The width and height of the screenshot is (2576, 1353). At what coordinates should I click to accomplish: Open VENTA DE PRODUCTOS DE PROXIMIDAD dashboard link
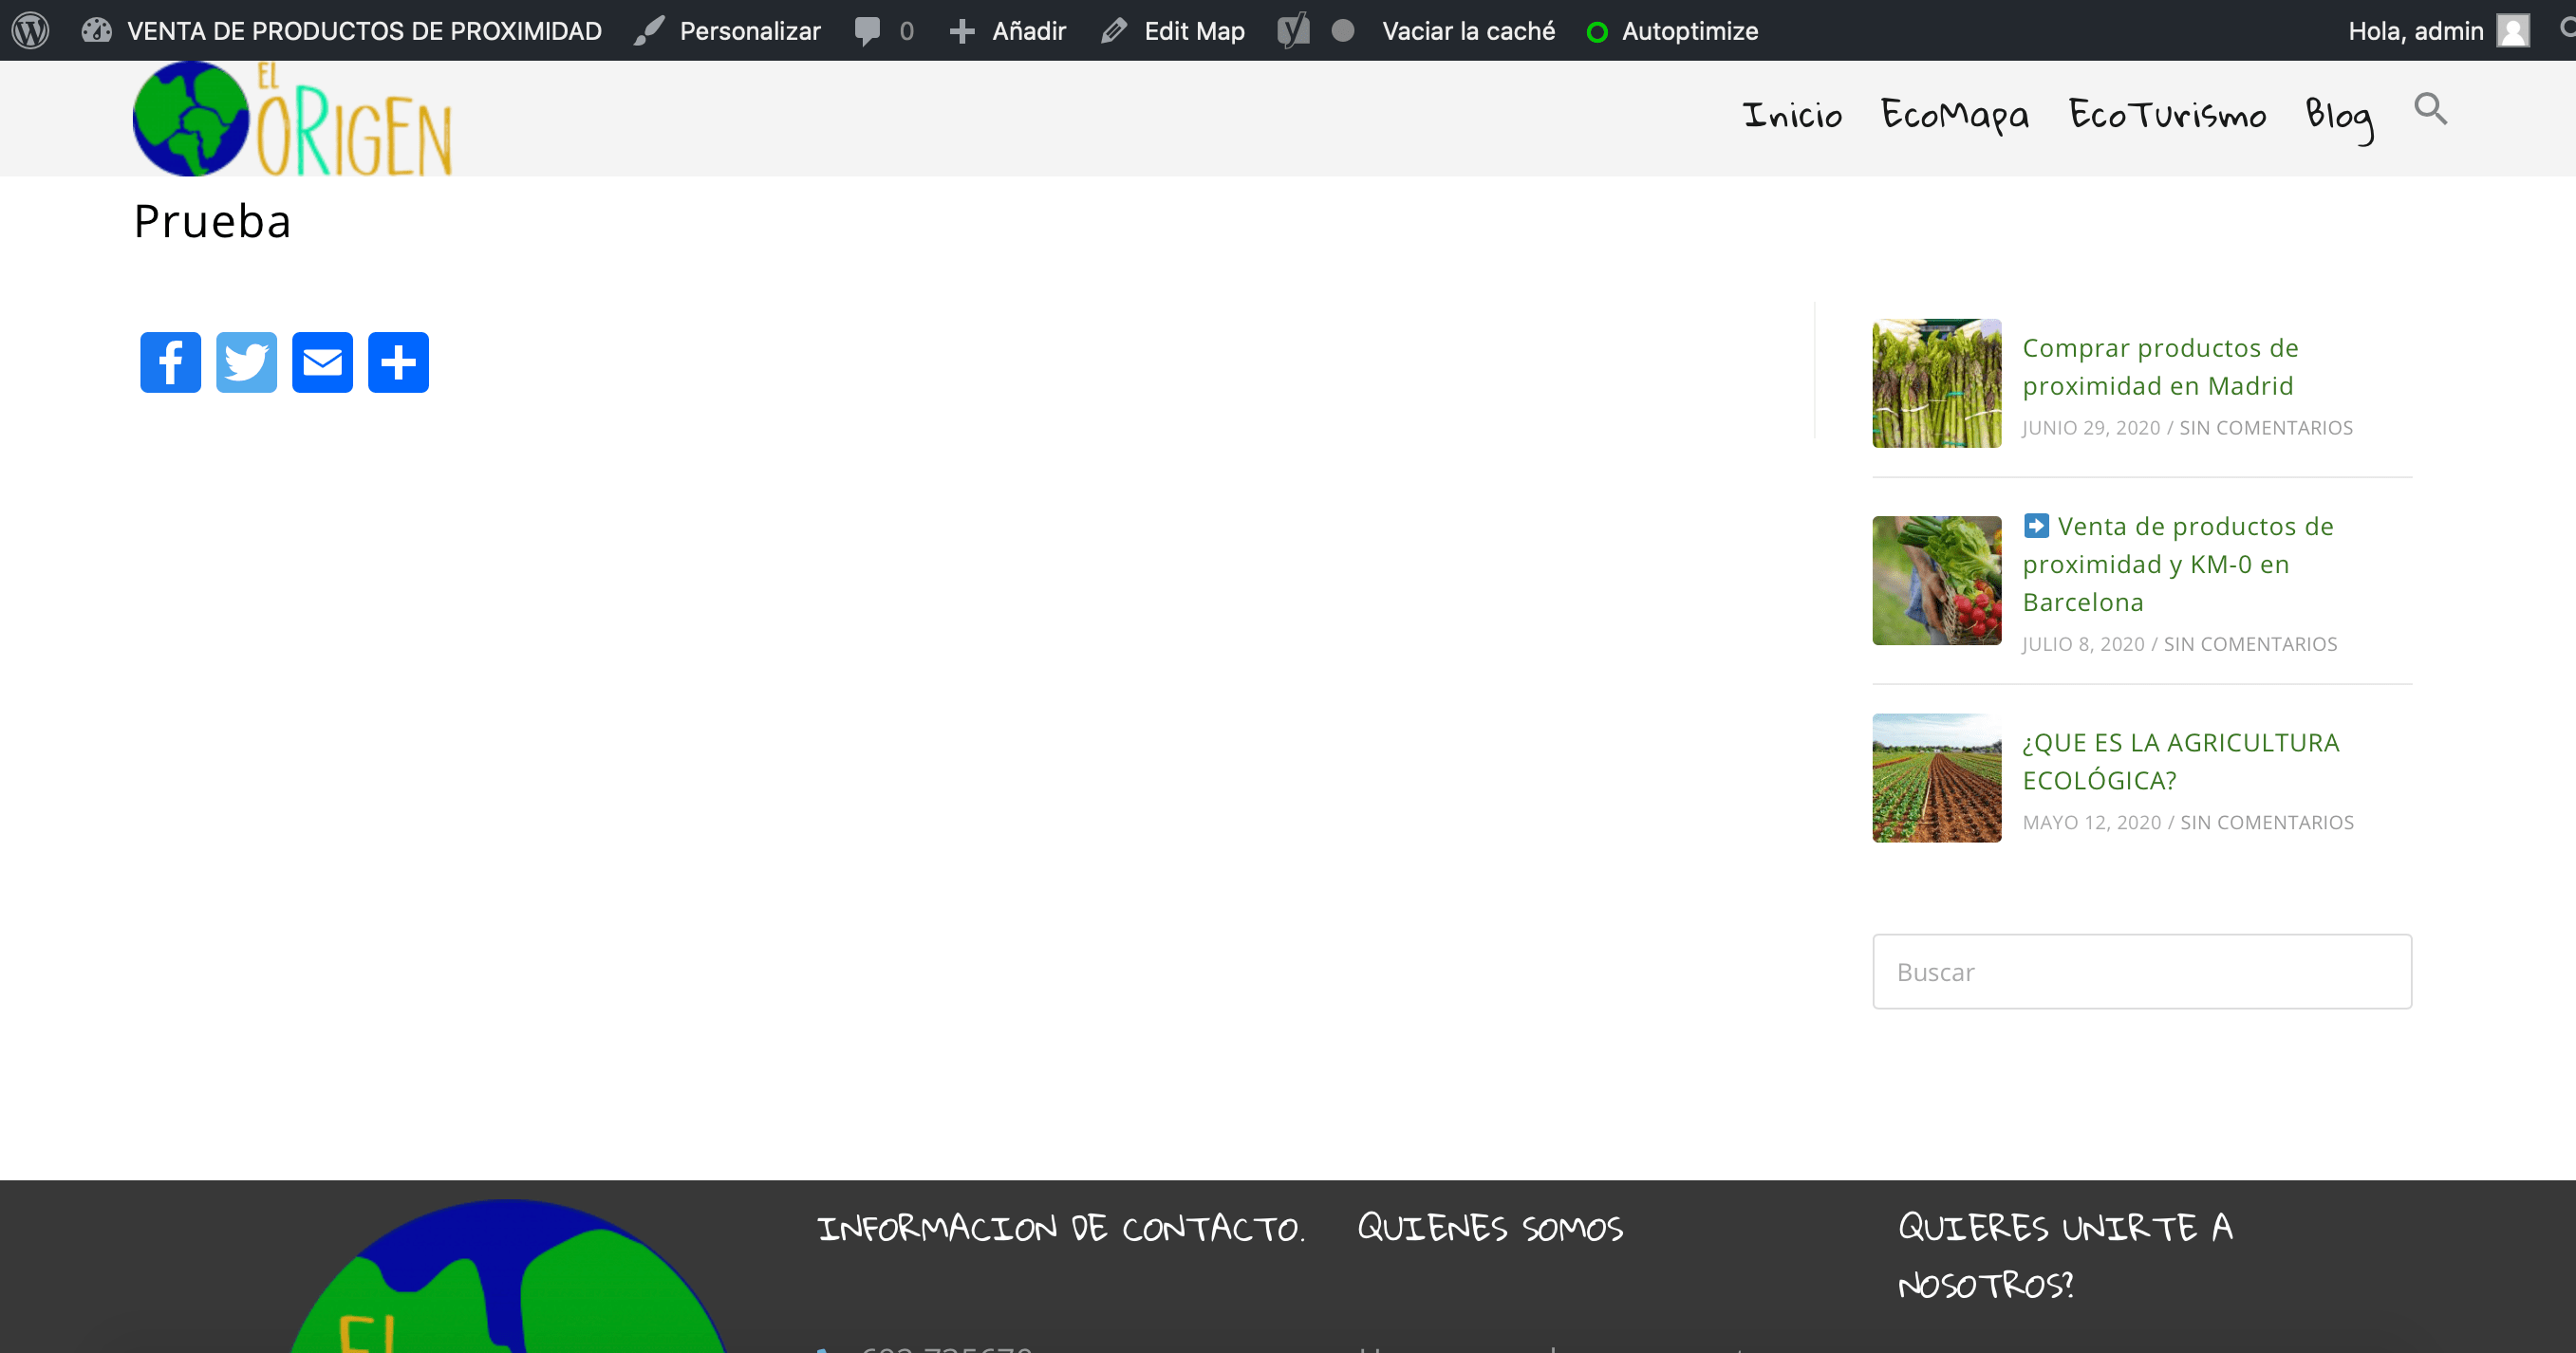[x=342, y=31]
